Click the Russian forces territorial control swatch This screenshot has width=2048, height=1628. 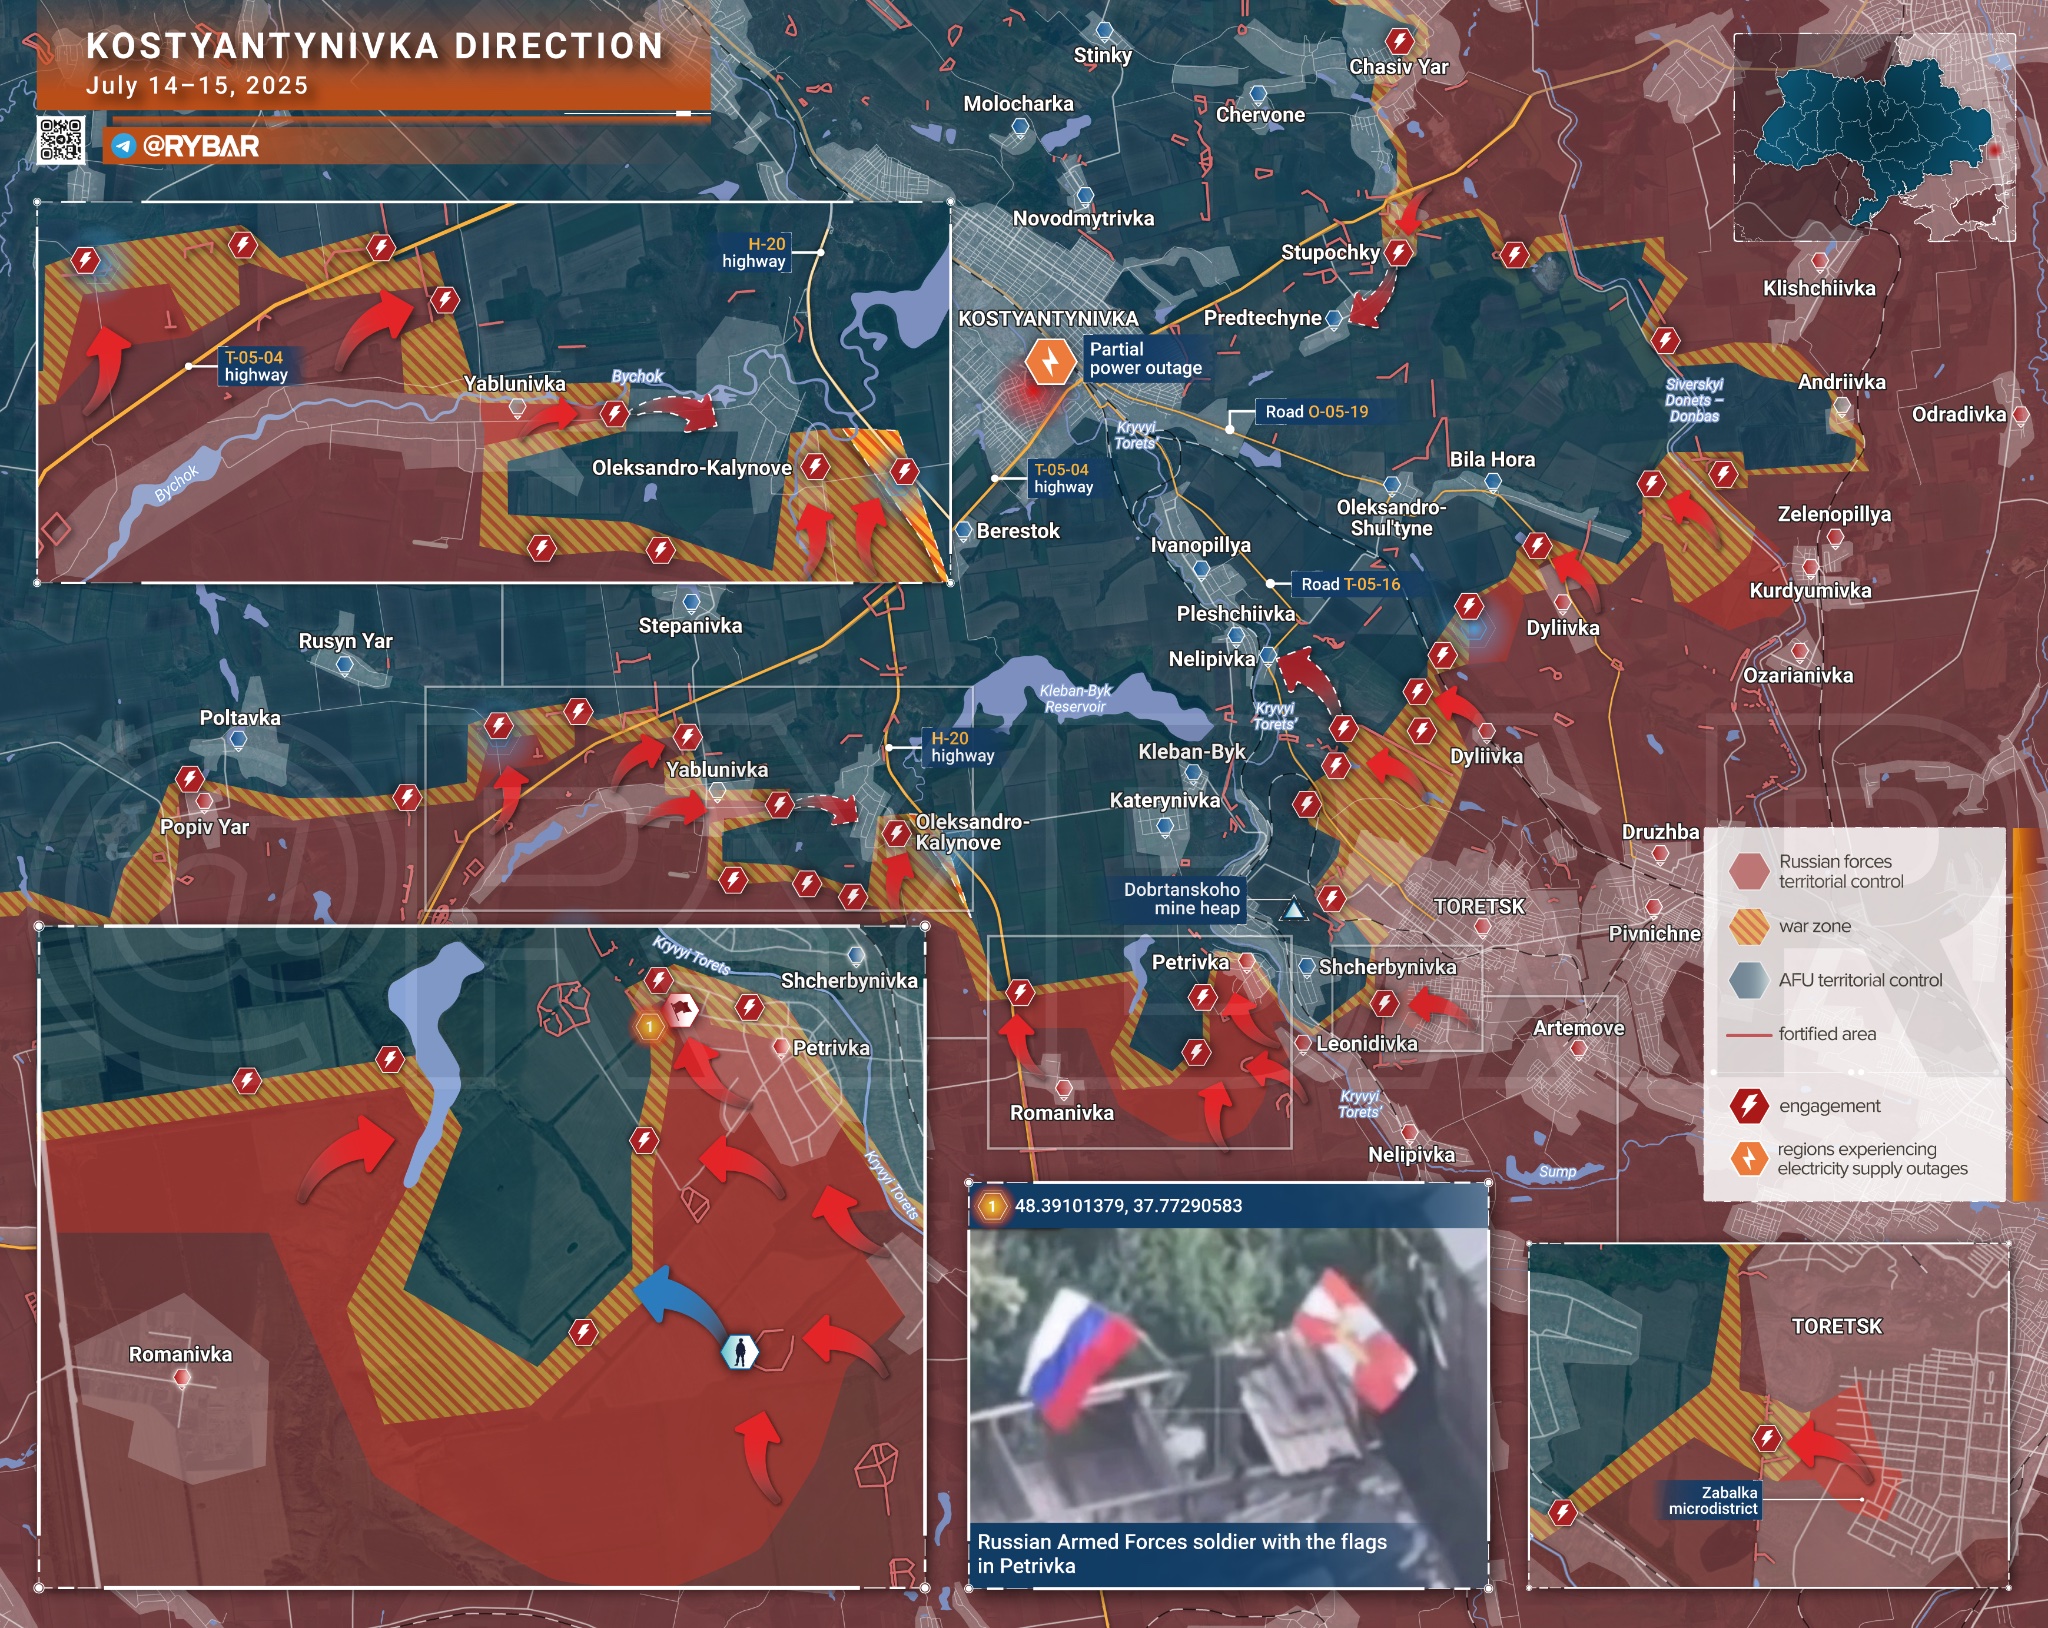1749,871
